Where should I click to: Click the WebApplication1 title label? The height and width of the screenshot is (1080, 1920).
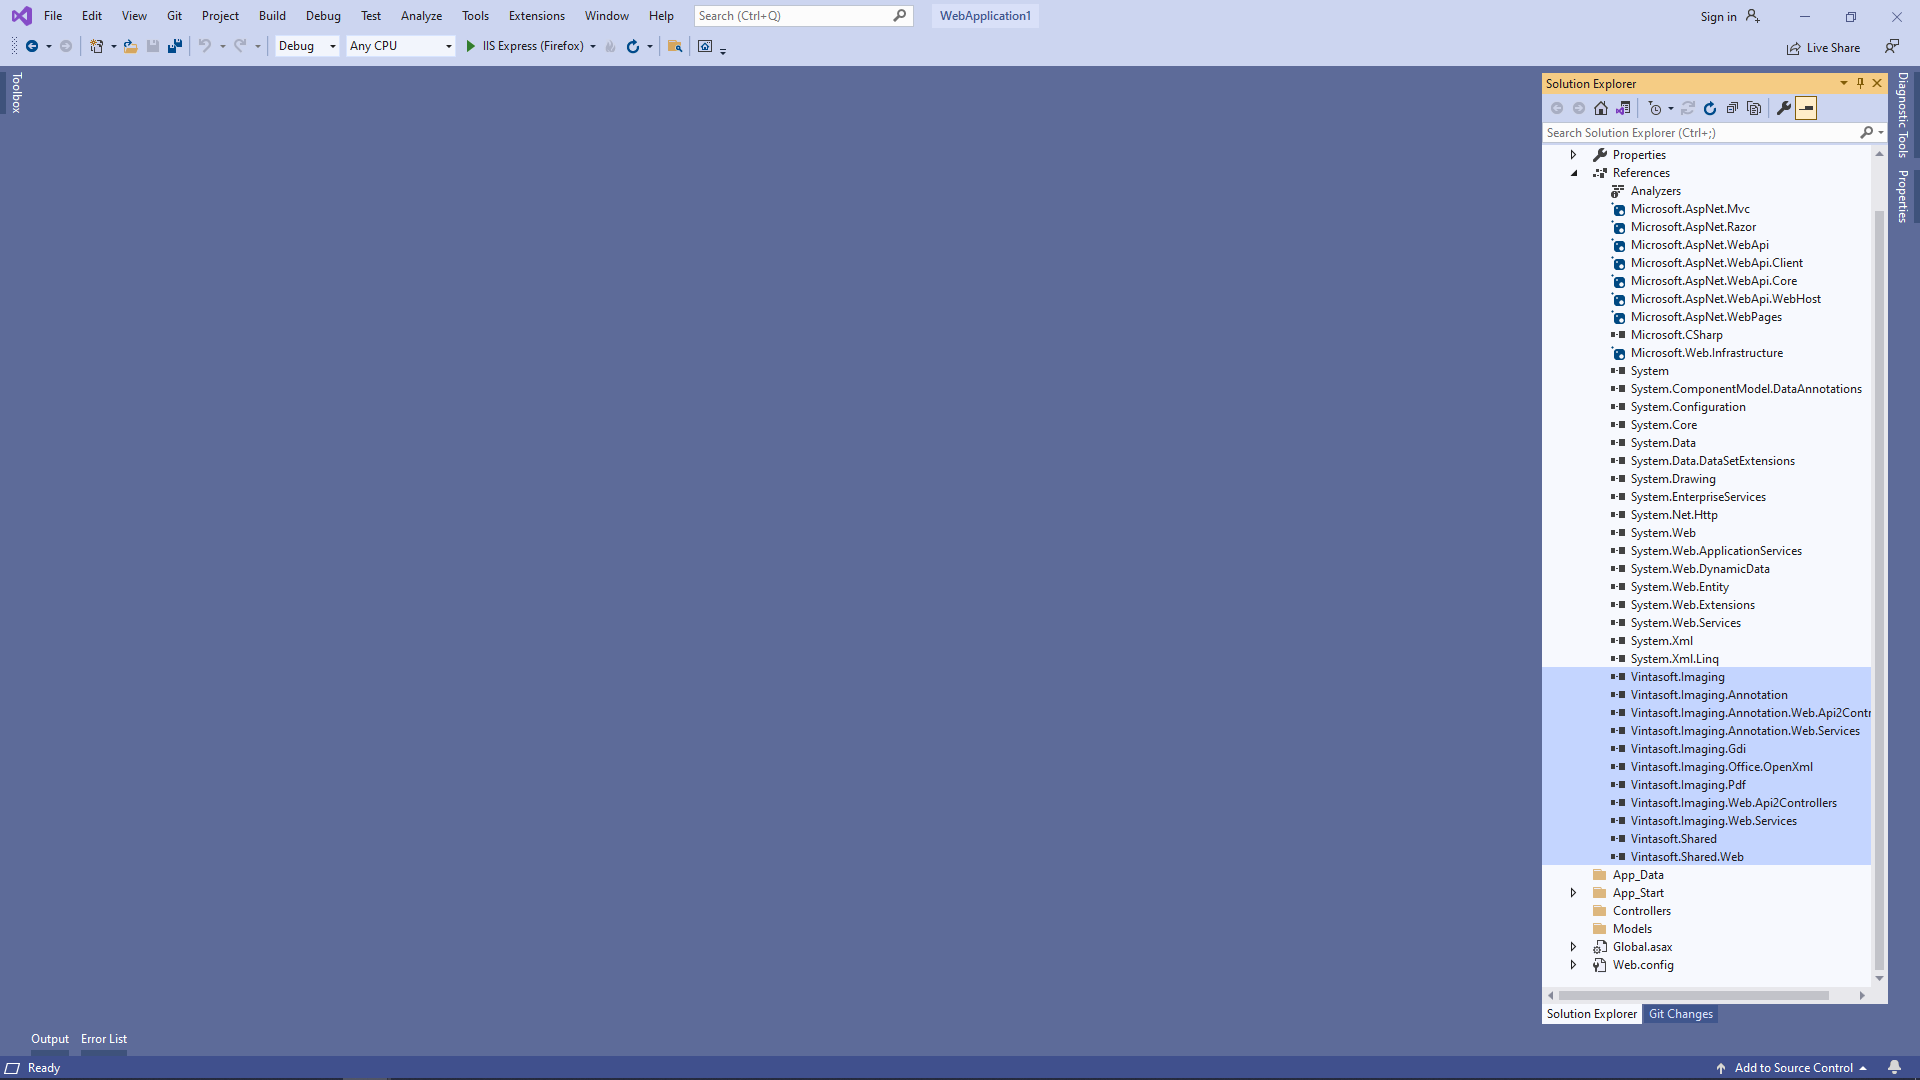(x=985, y=16)
